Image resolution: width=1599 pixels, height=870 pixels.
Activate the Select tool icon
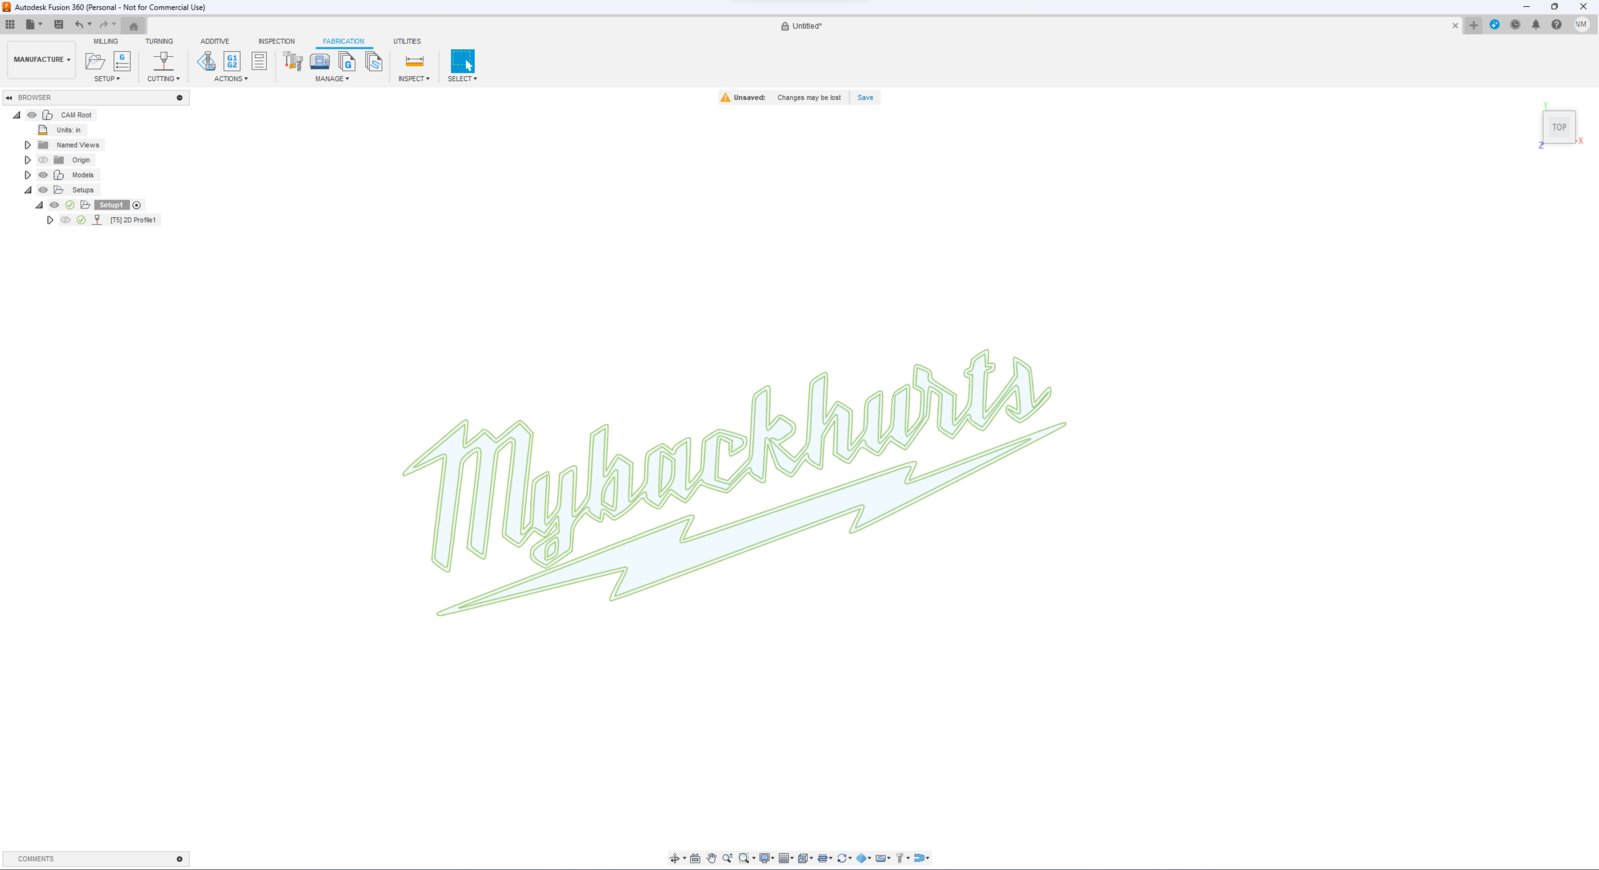(x=462, y=61)
